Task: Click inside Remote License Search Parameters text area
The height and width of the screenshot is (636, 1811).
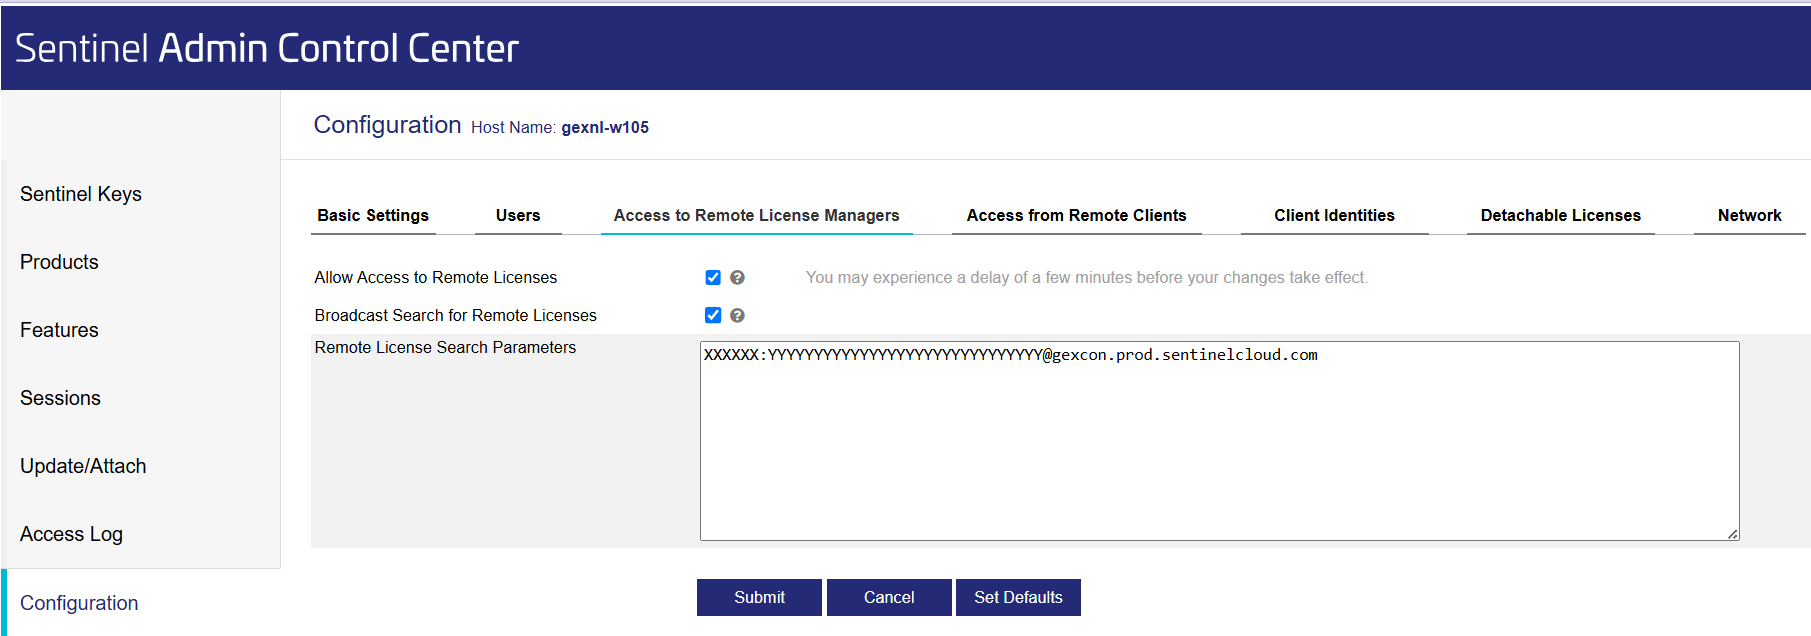Action: click(1219, 441)
